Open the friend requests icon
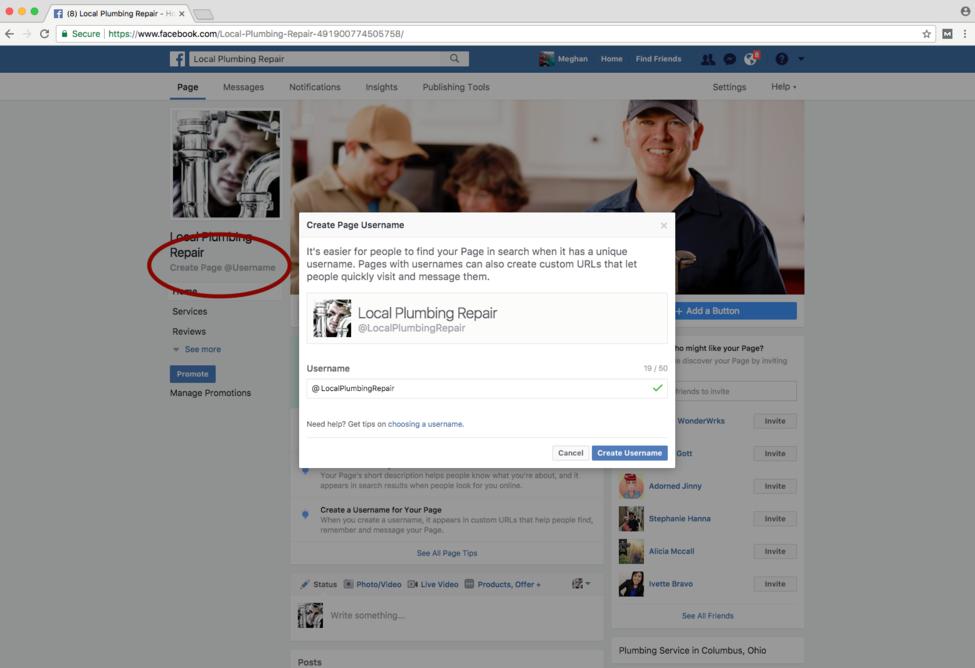This screenshot has height=668, width=975. [708, 59]
